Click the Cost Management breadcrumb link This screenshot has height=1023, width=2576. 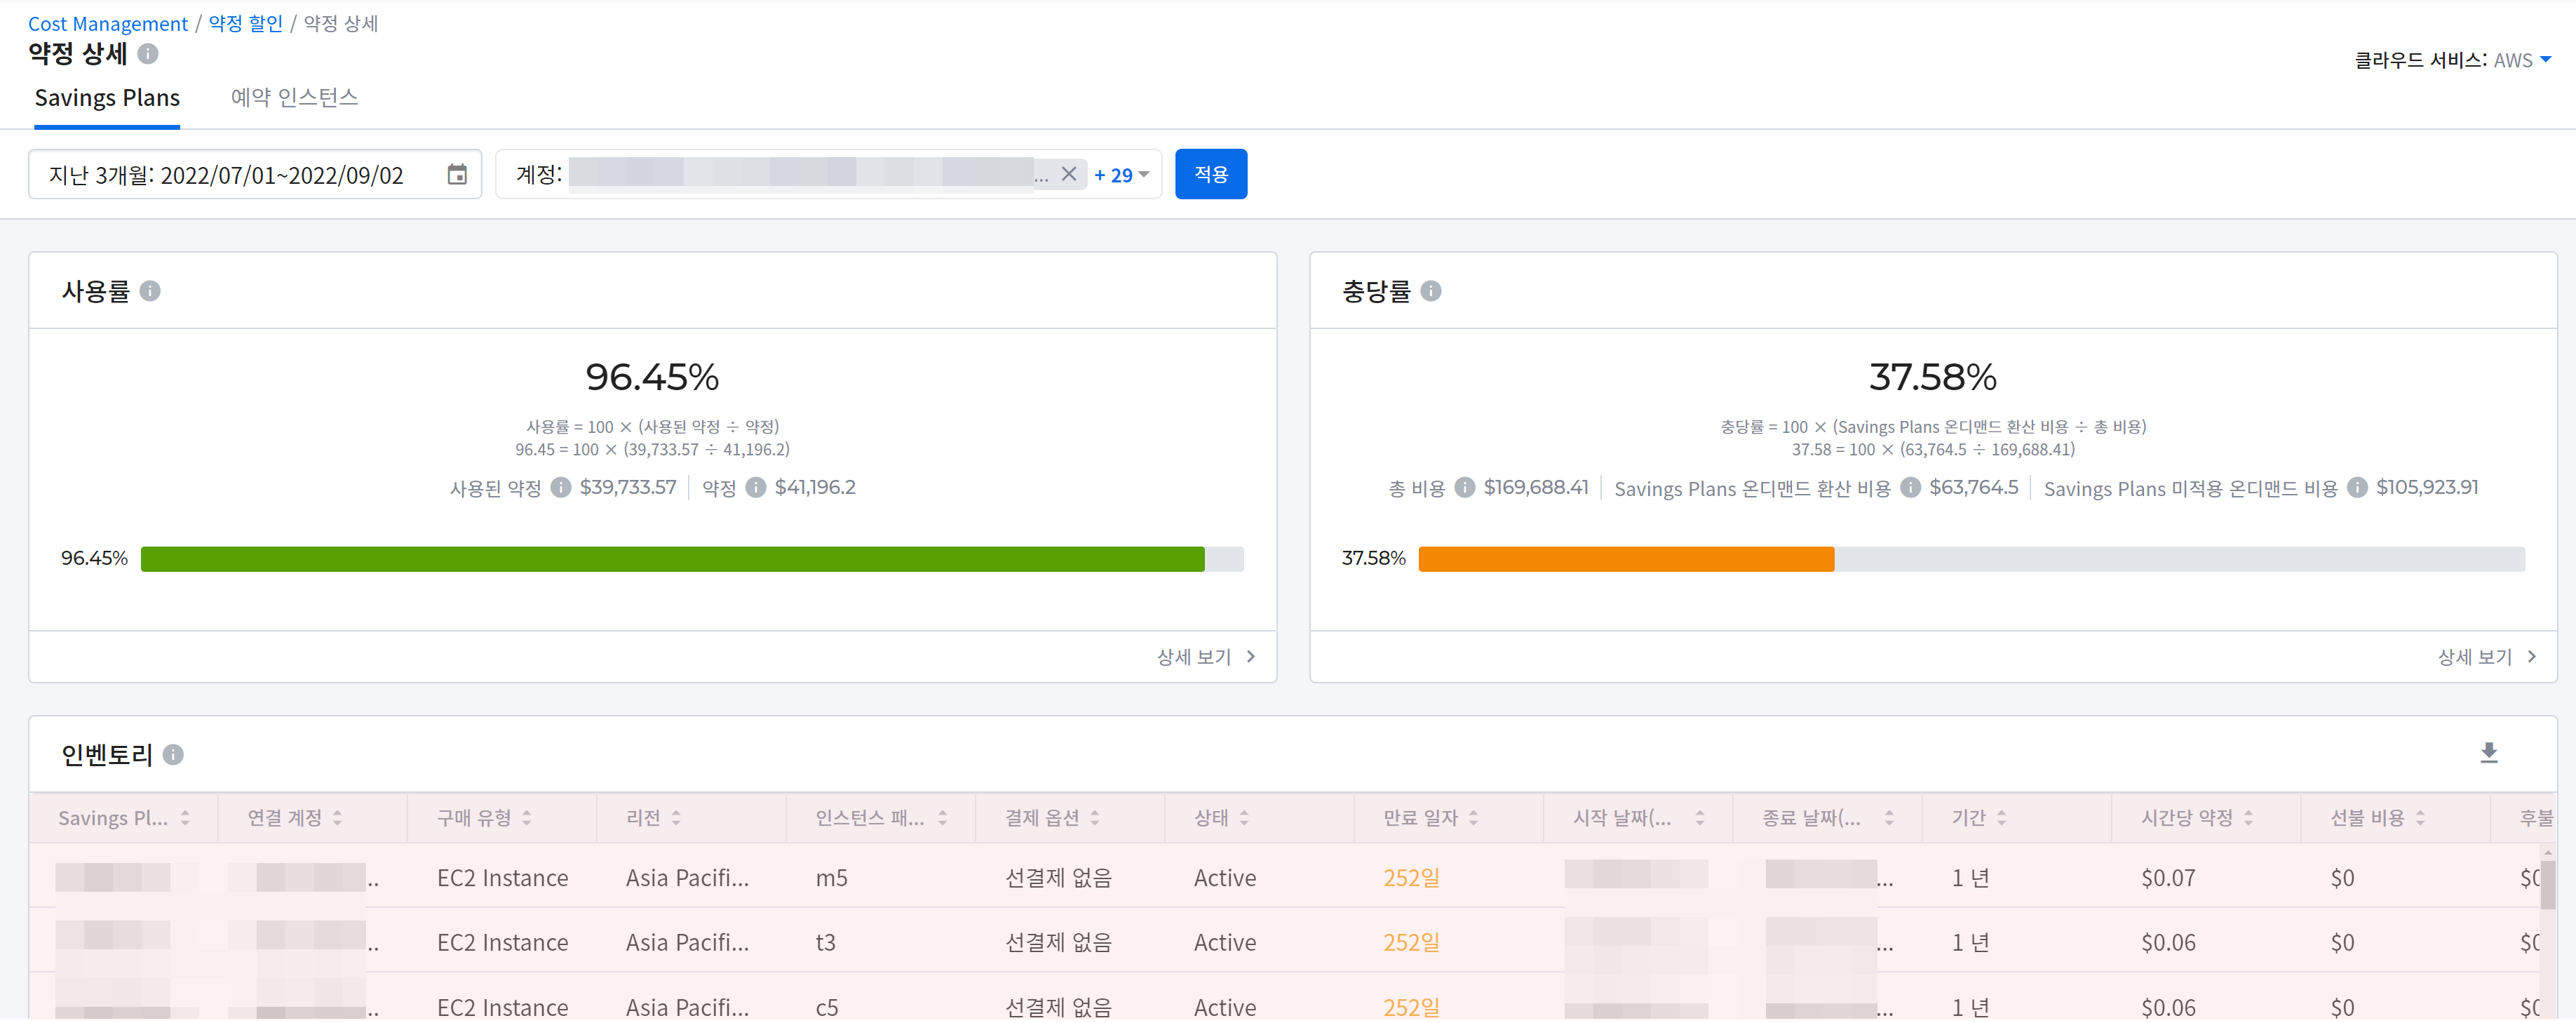point(107,23)
